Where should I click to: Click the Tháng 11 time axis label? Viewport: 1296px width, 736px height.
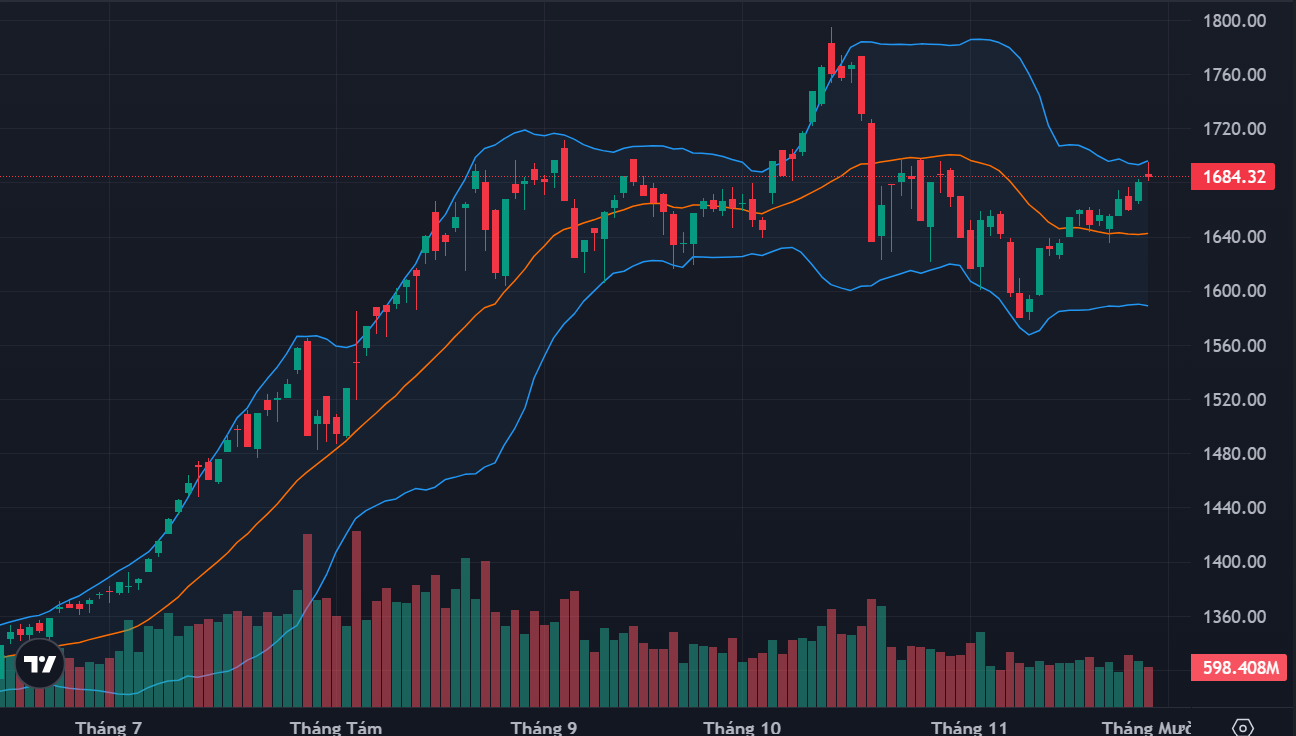click(x=969, y=727)
